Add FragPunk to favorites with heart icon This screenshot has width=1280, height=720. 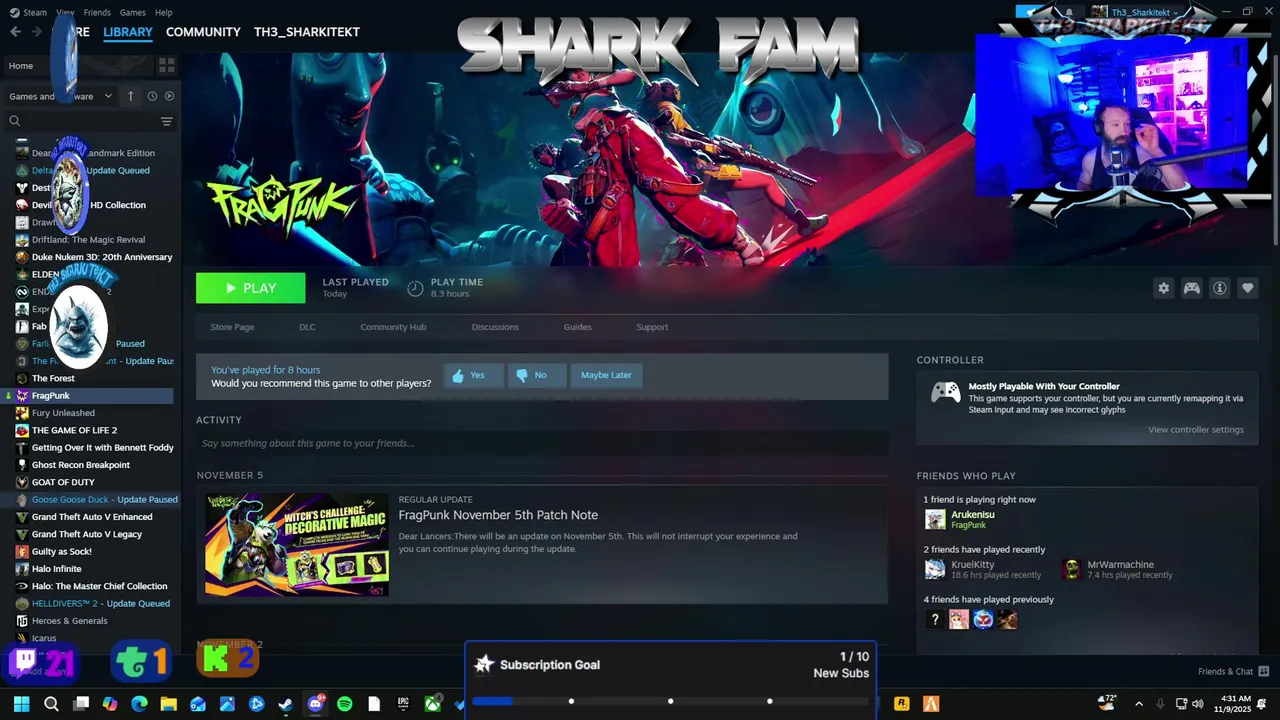pos(1248,288)
